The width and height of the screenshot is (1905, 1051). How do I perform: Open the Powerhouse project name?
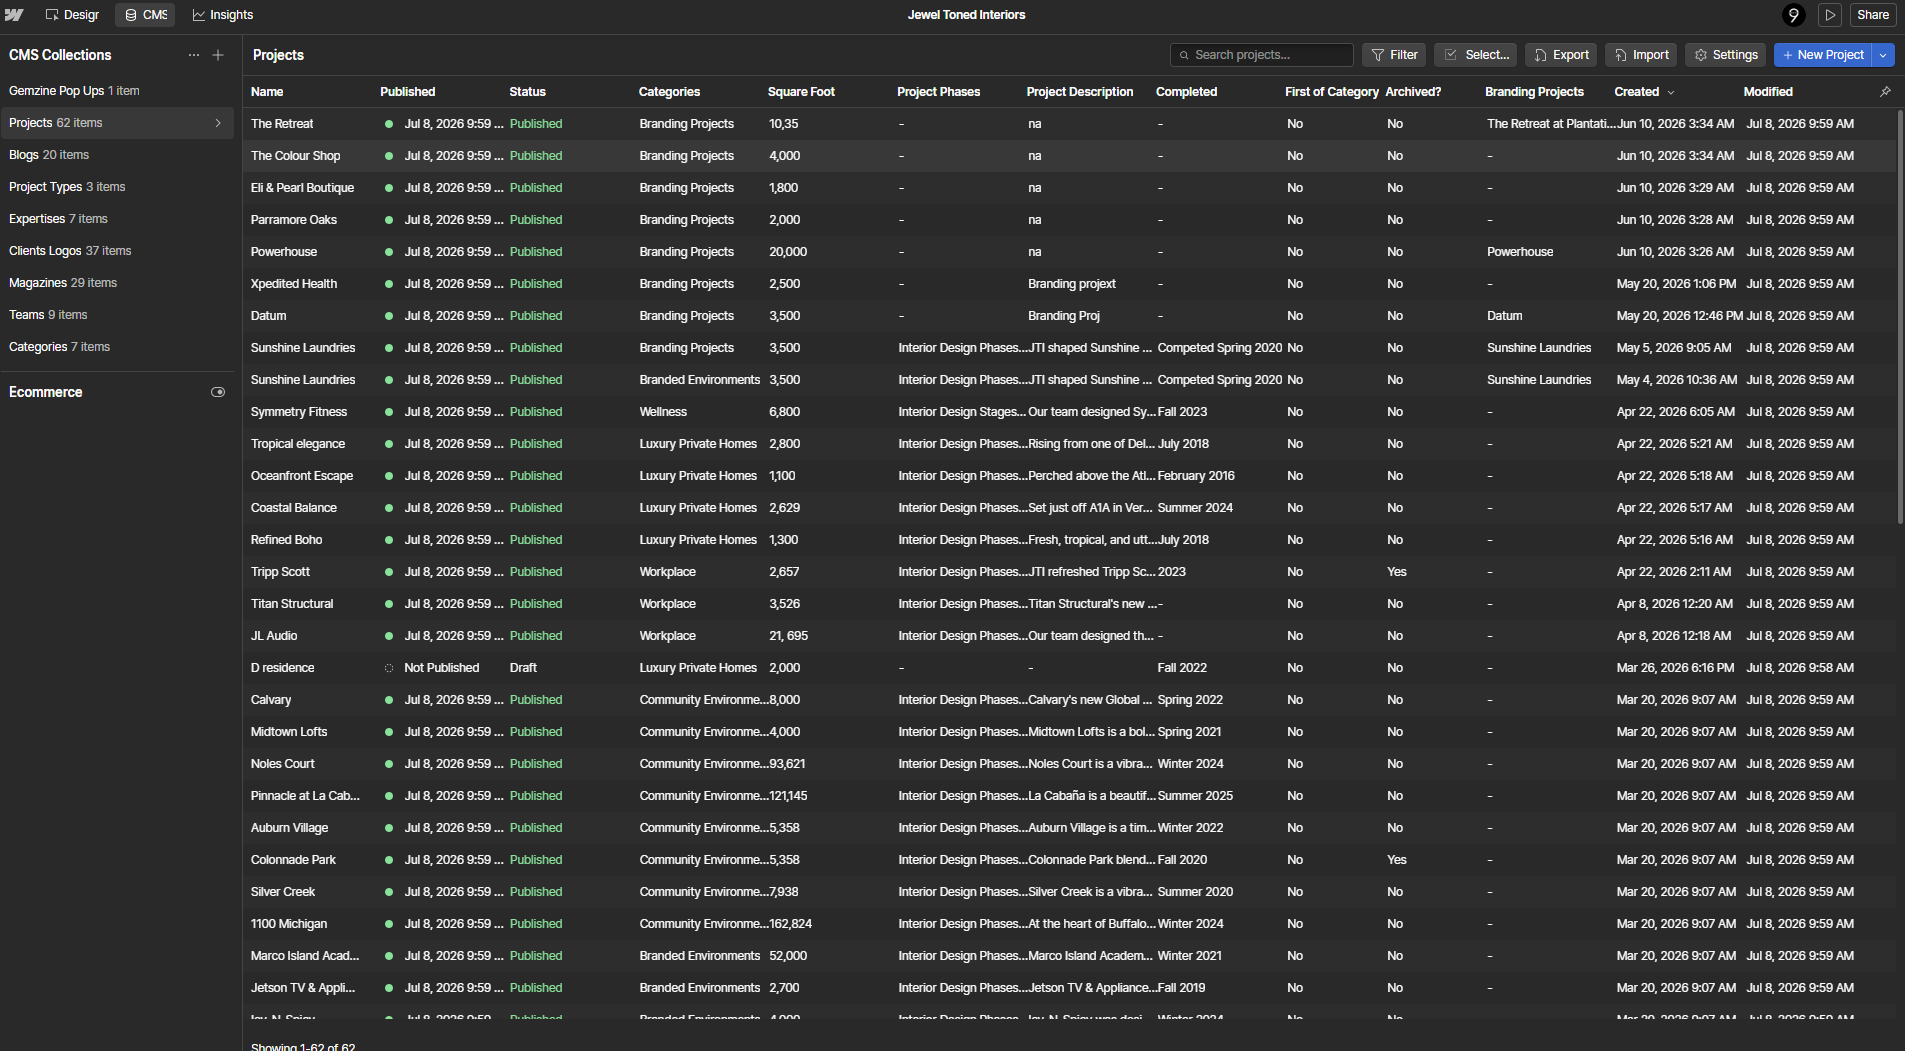click(284, 252)
